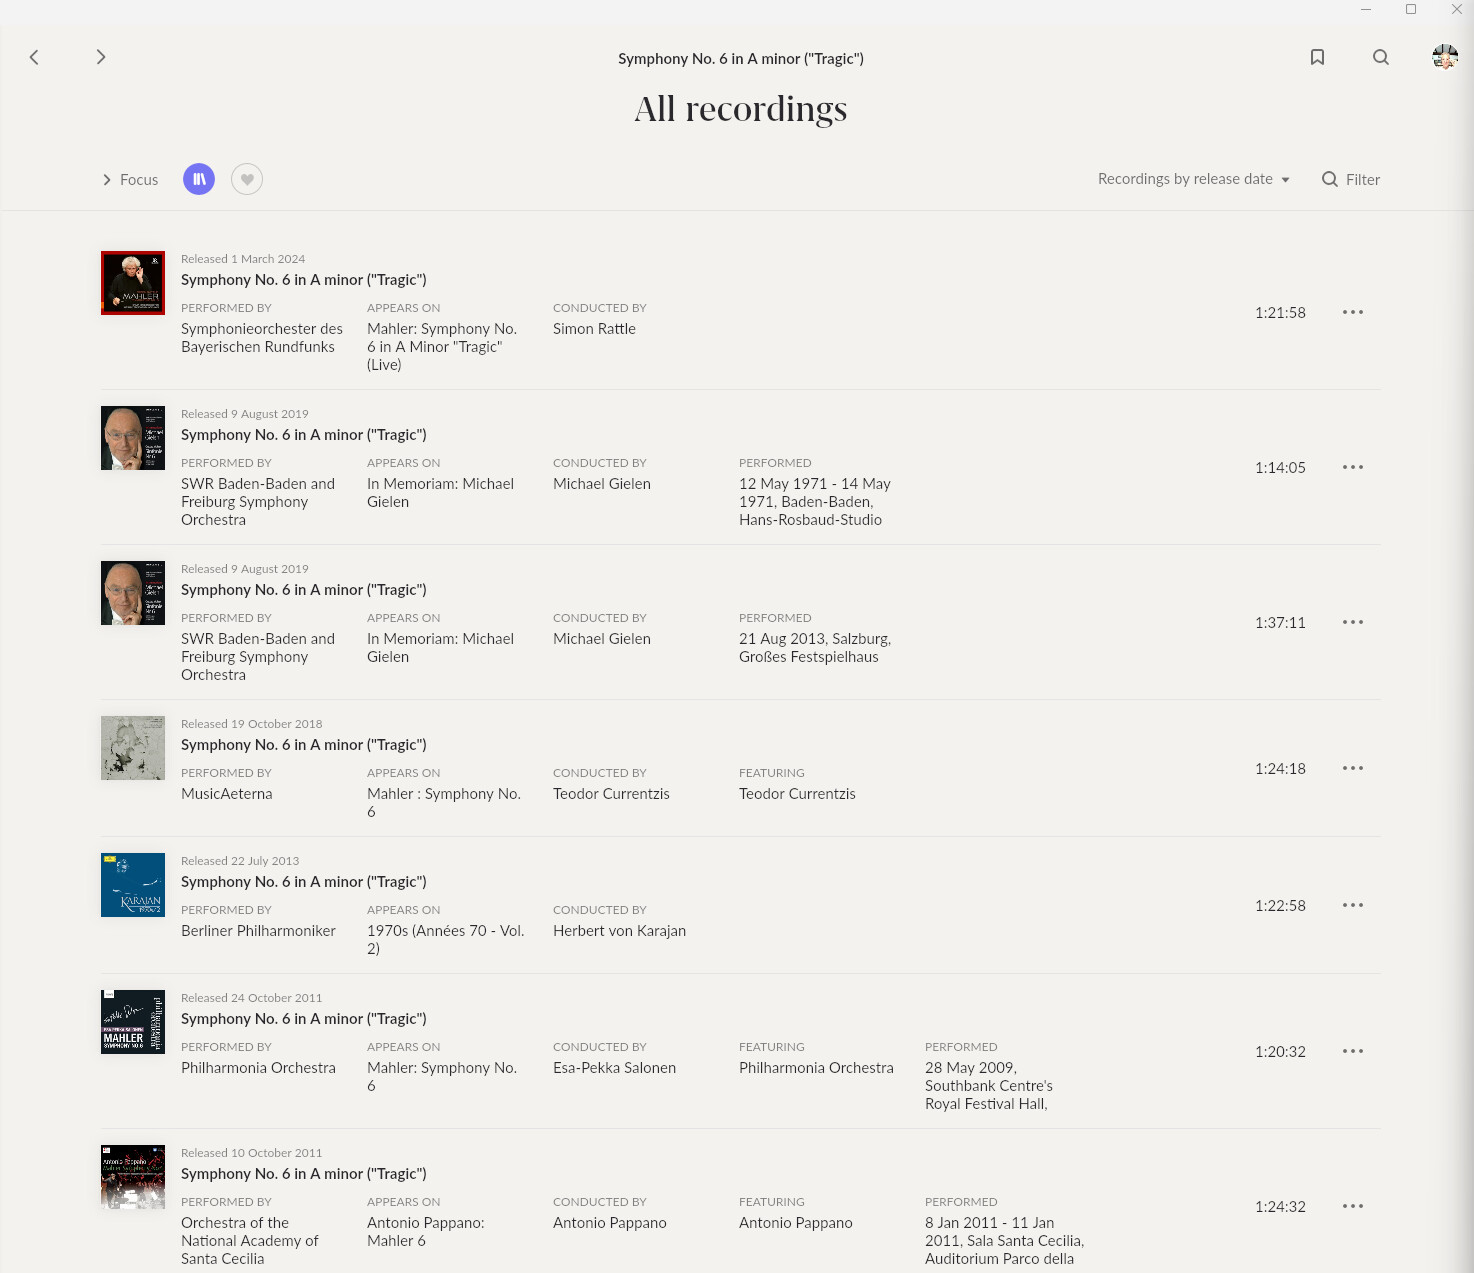Screen dimensions: 1474x1273
Task: Click the 1:21:58 duration
Action: tap(1280, 313)
